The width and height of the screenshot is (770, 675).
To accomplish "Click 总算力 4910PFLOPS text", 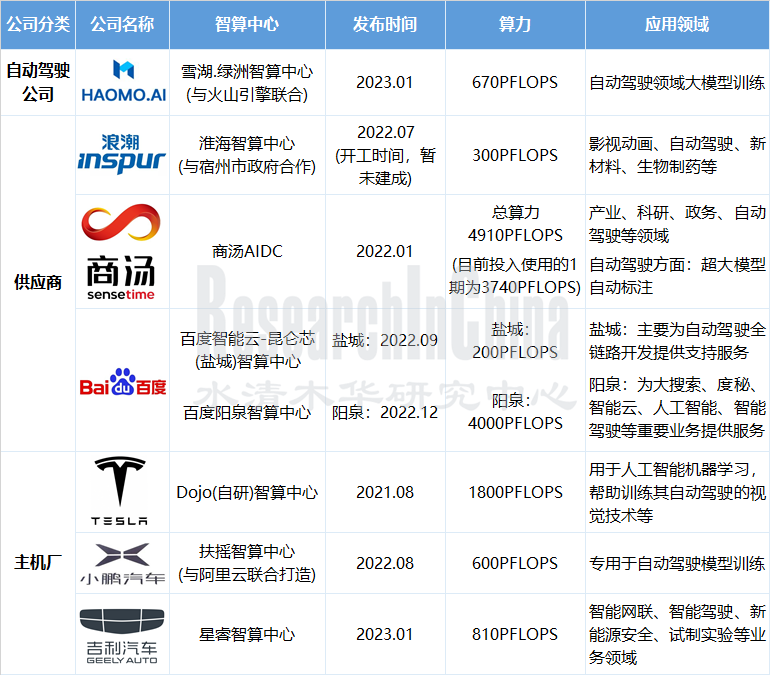I will click(x=515, y=224).
